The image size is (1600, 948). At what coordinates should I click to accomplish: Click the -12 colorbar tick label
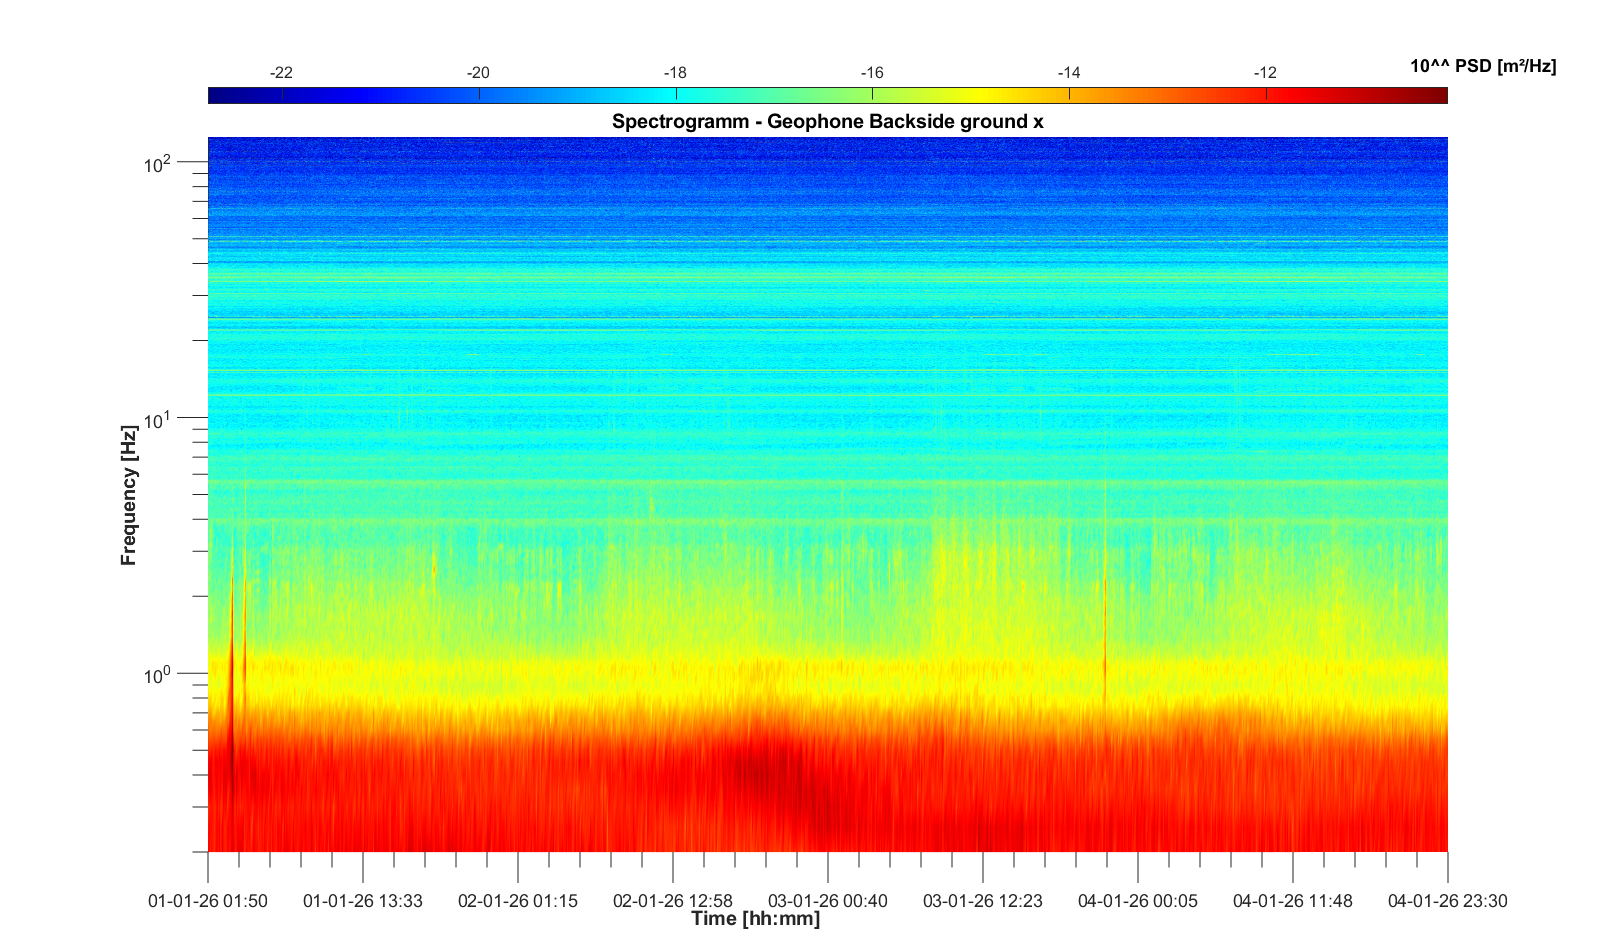(1265, 73)
